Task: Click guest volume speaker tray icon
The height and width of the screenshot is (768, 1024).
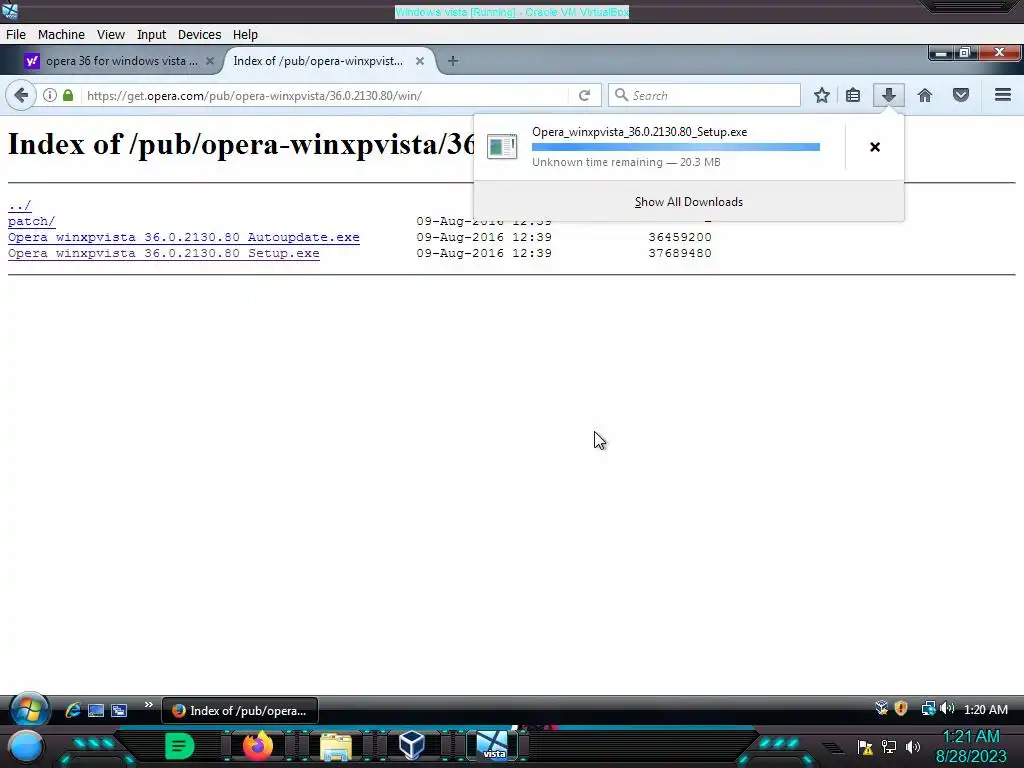Action: click(x=948, y=709)
